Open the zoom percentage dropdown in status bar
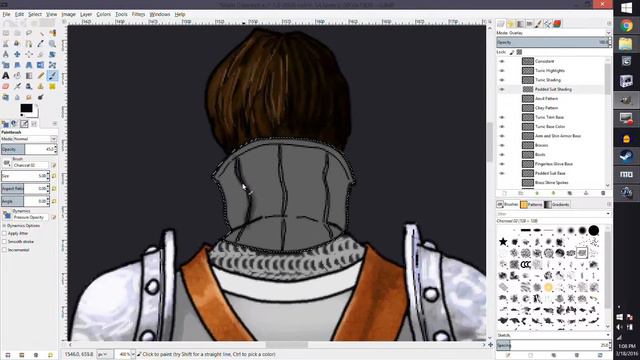Viewport: 640px width, 360px height. click(133, 354)
